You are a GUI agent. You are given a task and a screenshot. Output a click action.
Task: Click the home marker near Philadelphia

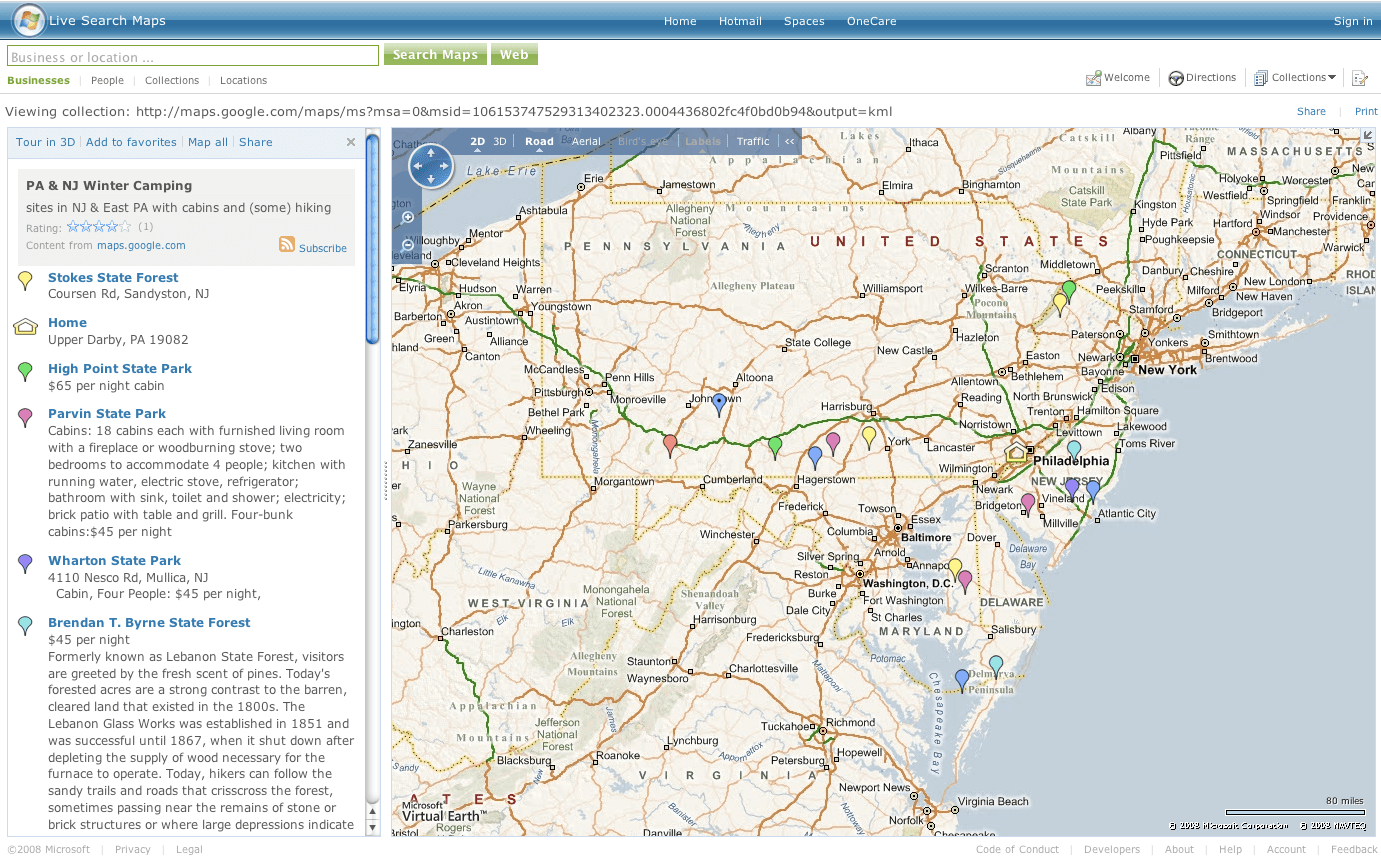(1017, 452)
